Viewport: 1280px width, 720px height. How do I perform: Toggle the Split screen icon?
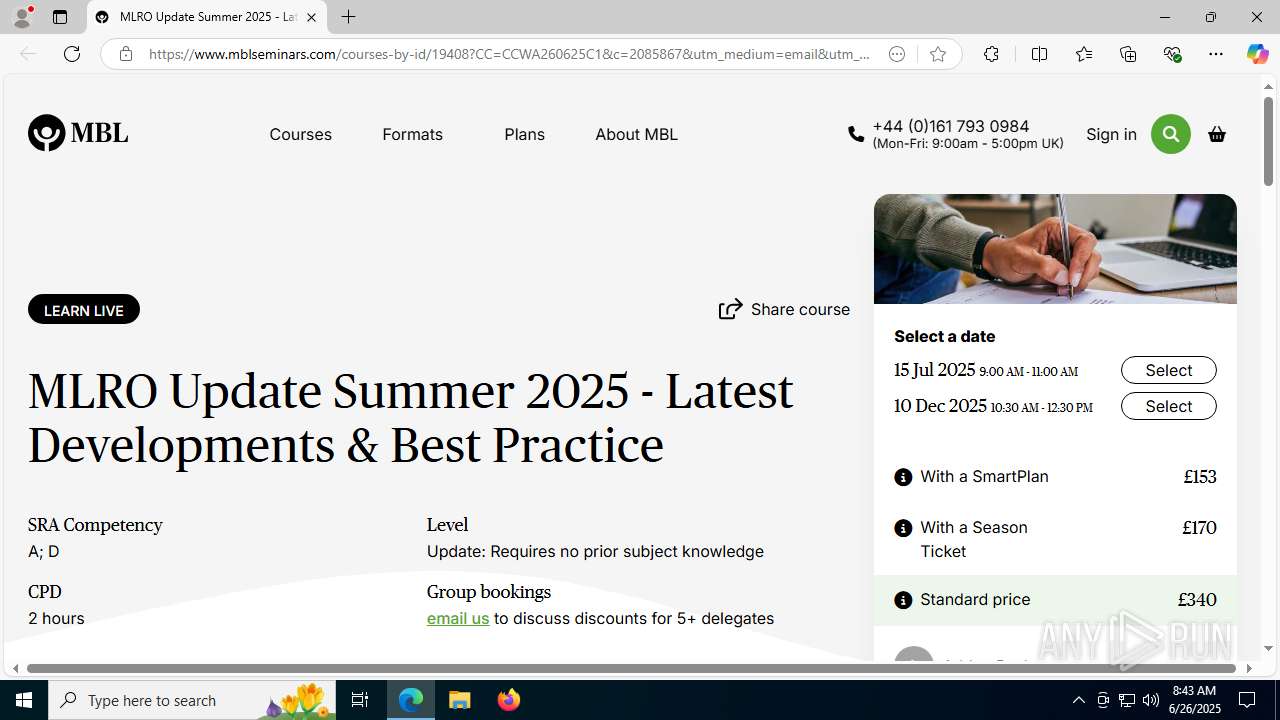coord(1039,54)
